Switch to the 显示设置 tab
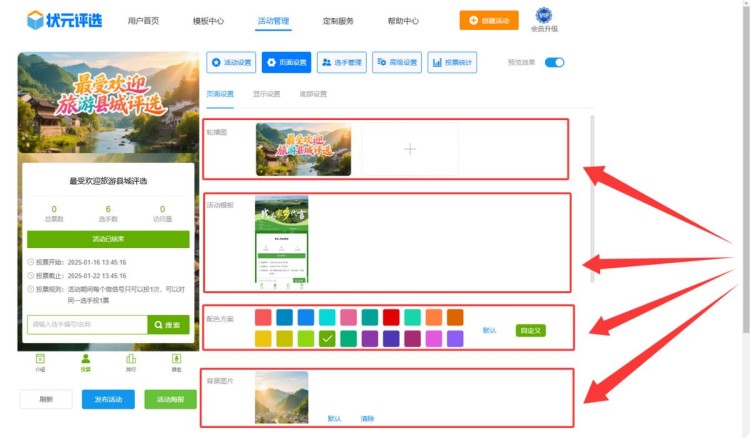The height and width of the screenshot is (438, 750). click(x=267, y=94)
